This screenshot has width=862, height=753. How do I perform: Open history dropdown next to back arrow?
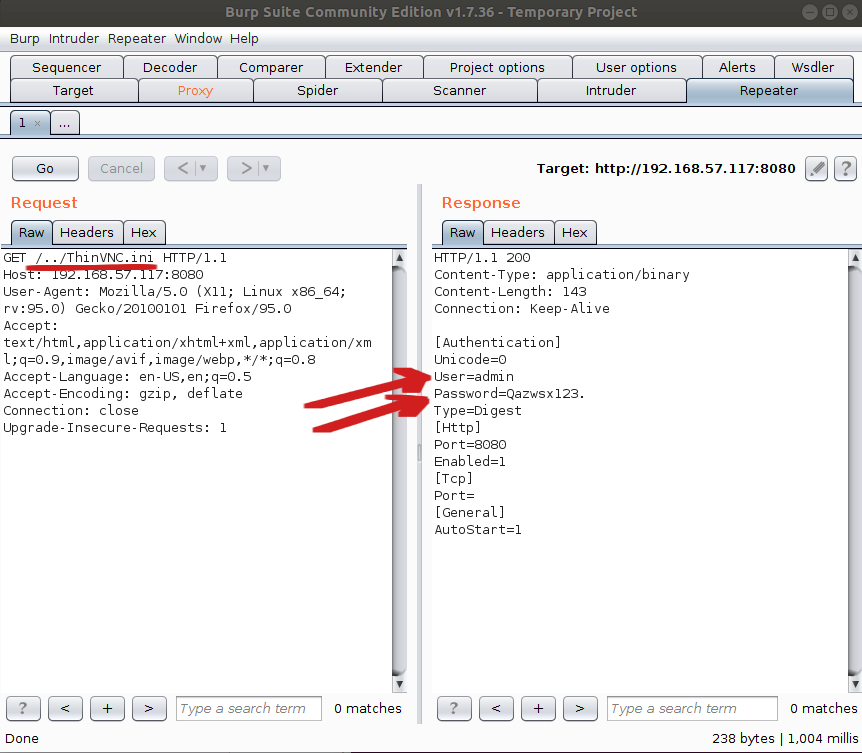click(x=203, y=168)
